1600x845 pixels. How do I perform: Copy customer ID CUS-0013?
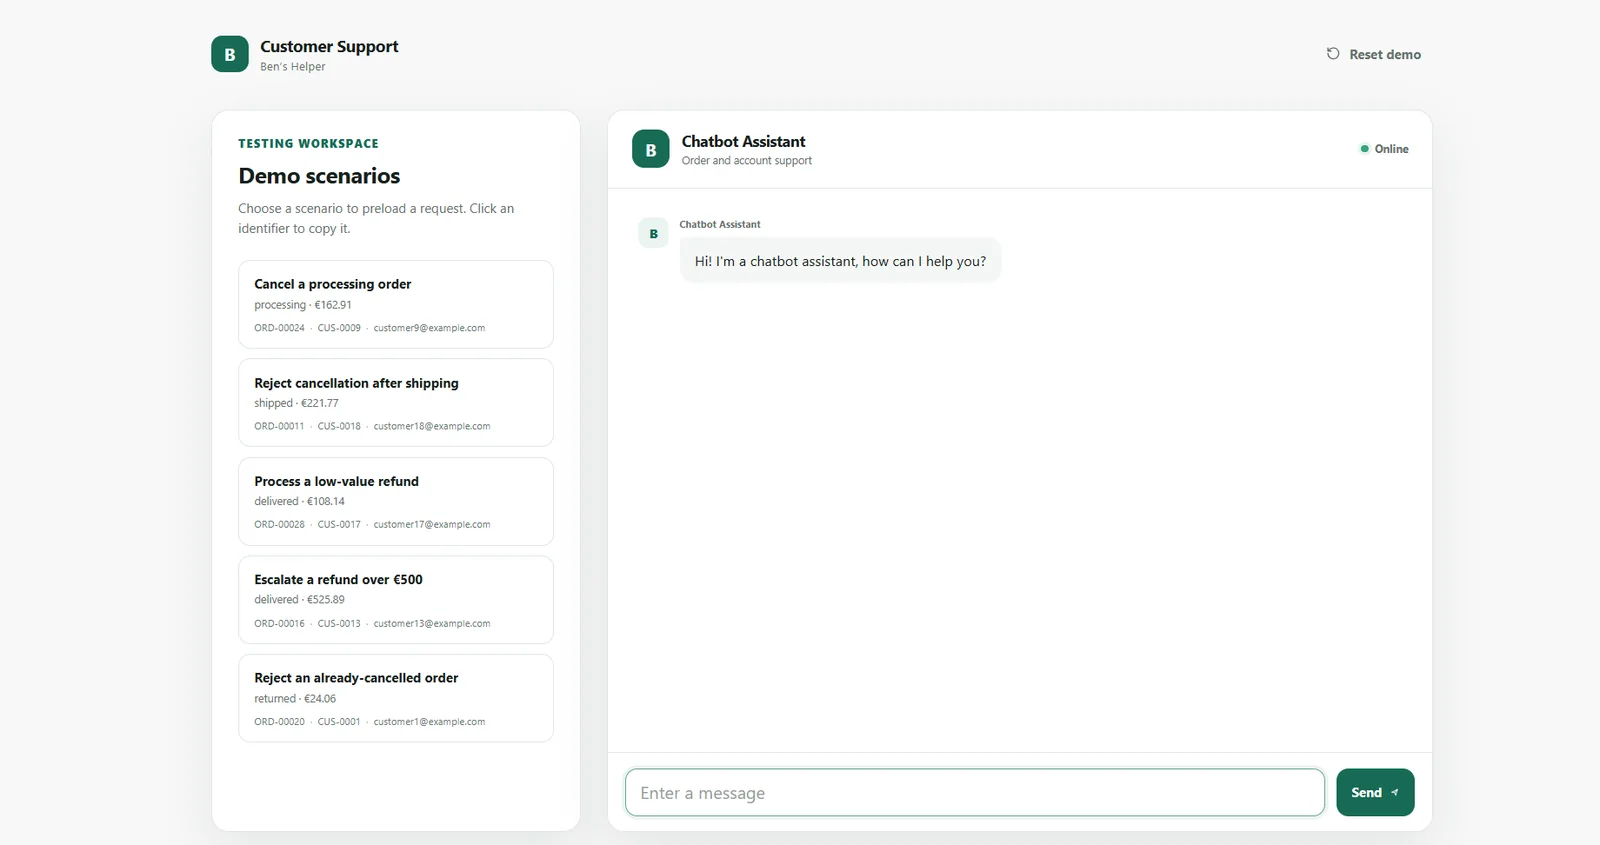click(339, 623)
